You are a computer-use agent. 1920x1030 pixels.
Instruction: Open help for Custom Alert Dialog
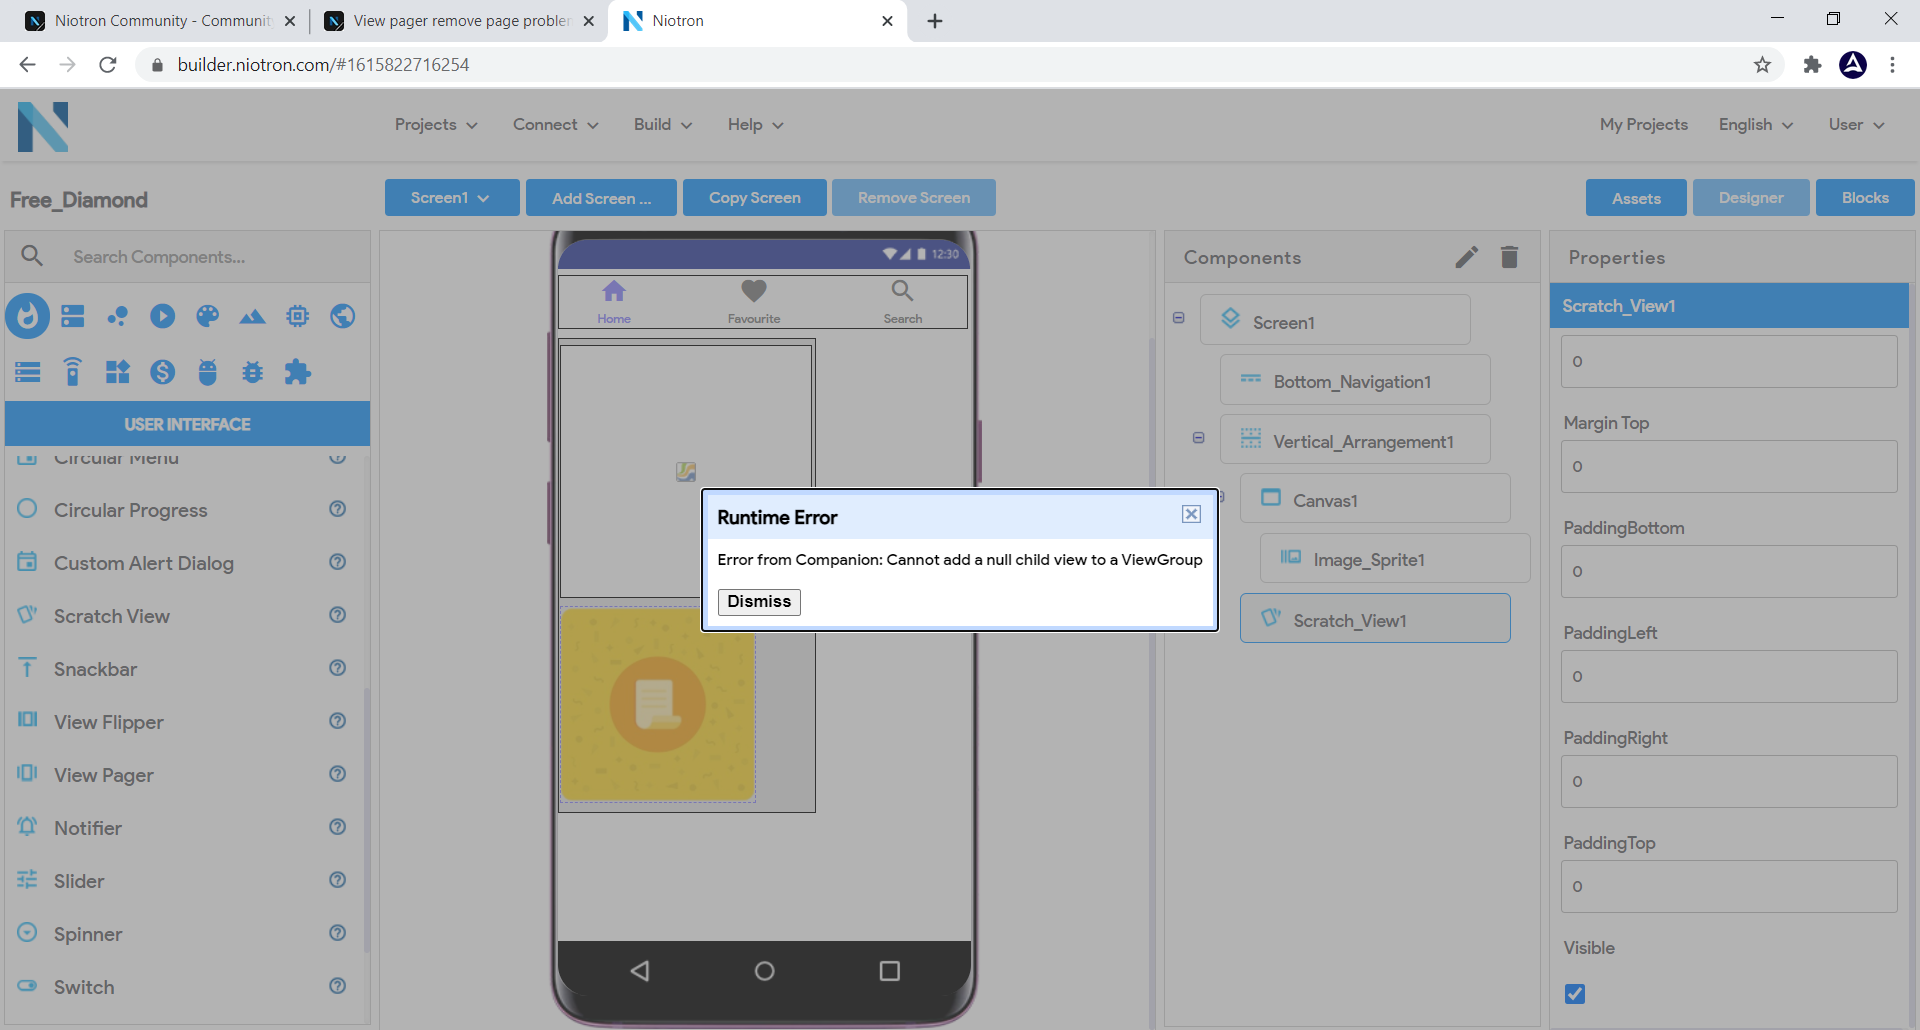coord(338,562)
